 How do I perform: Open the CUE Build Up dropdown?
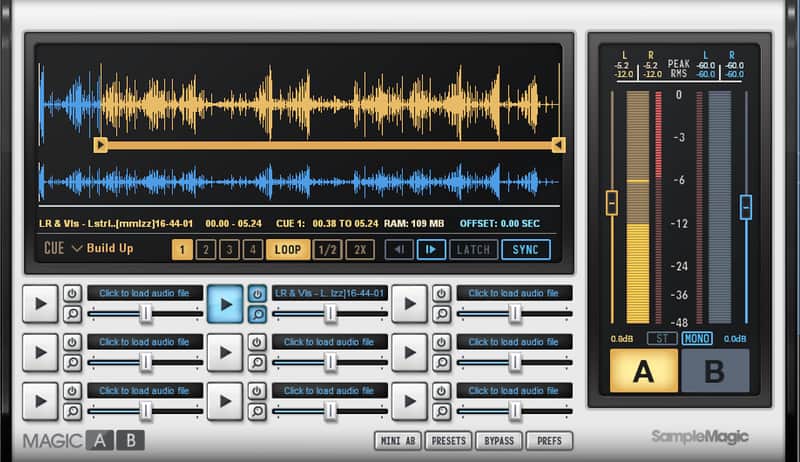89,248
